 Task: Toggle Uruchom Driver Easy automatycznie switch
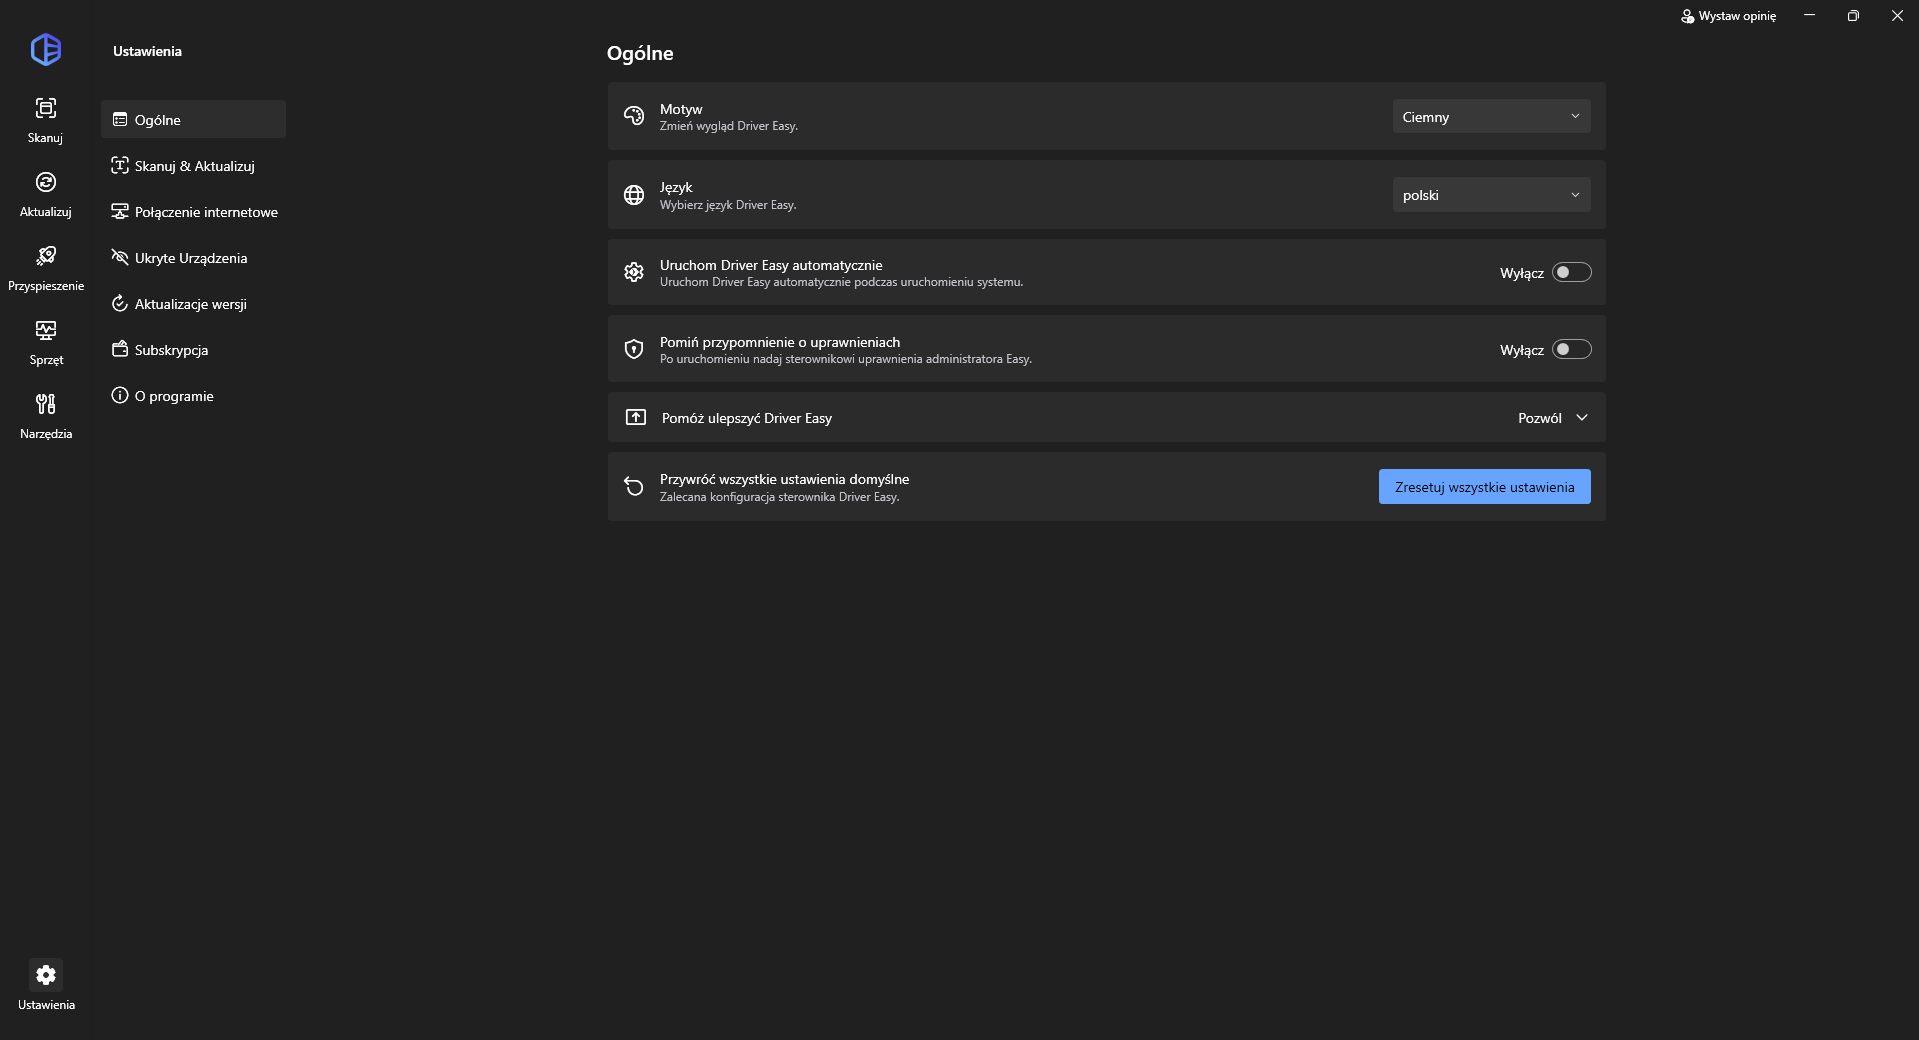click(x=1572, y=272)
